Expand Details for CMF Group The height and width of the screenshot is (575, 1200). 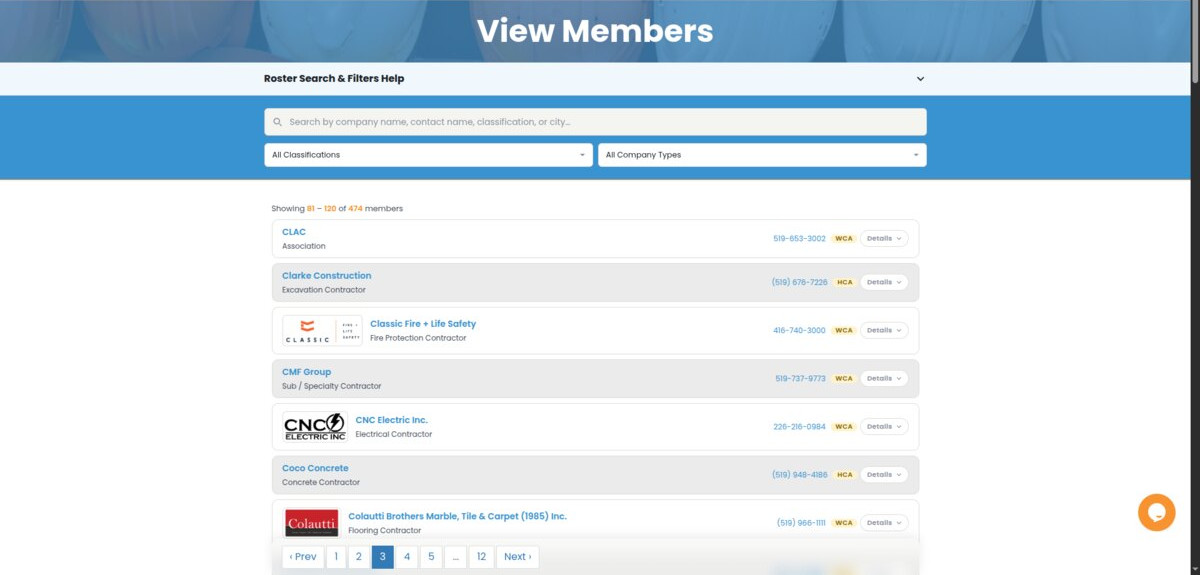click(x=884, y=378)
